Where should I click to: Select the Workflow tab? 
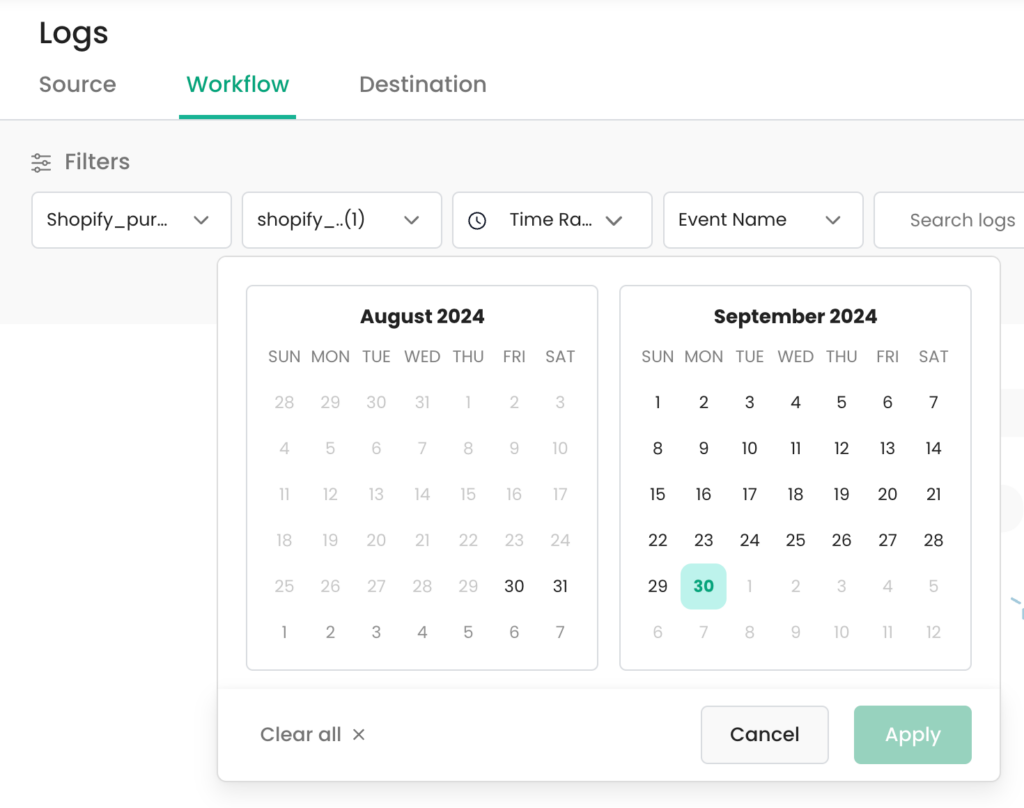click(237, 84)
